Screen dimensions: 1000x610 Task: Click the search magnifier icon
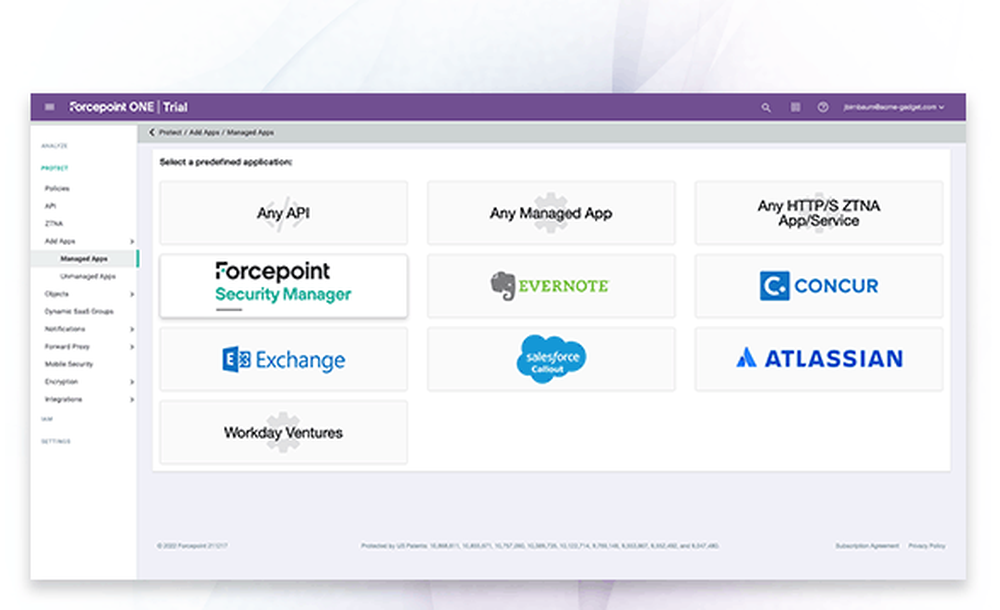point(766,108)
